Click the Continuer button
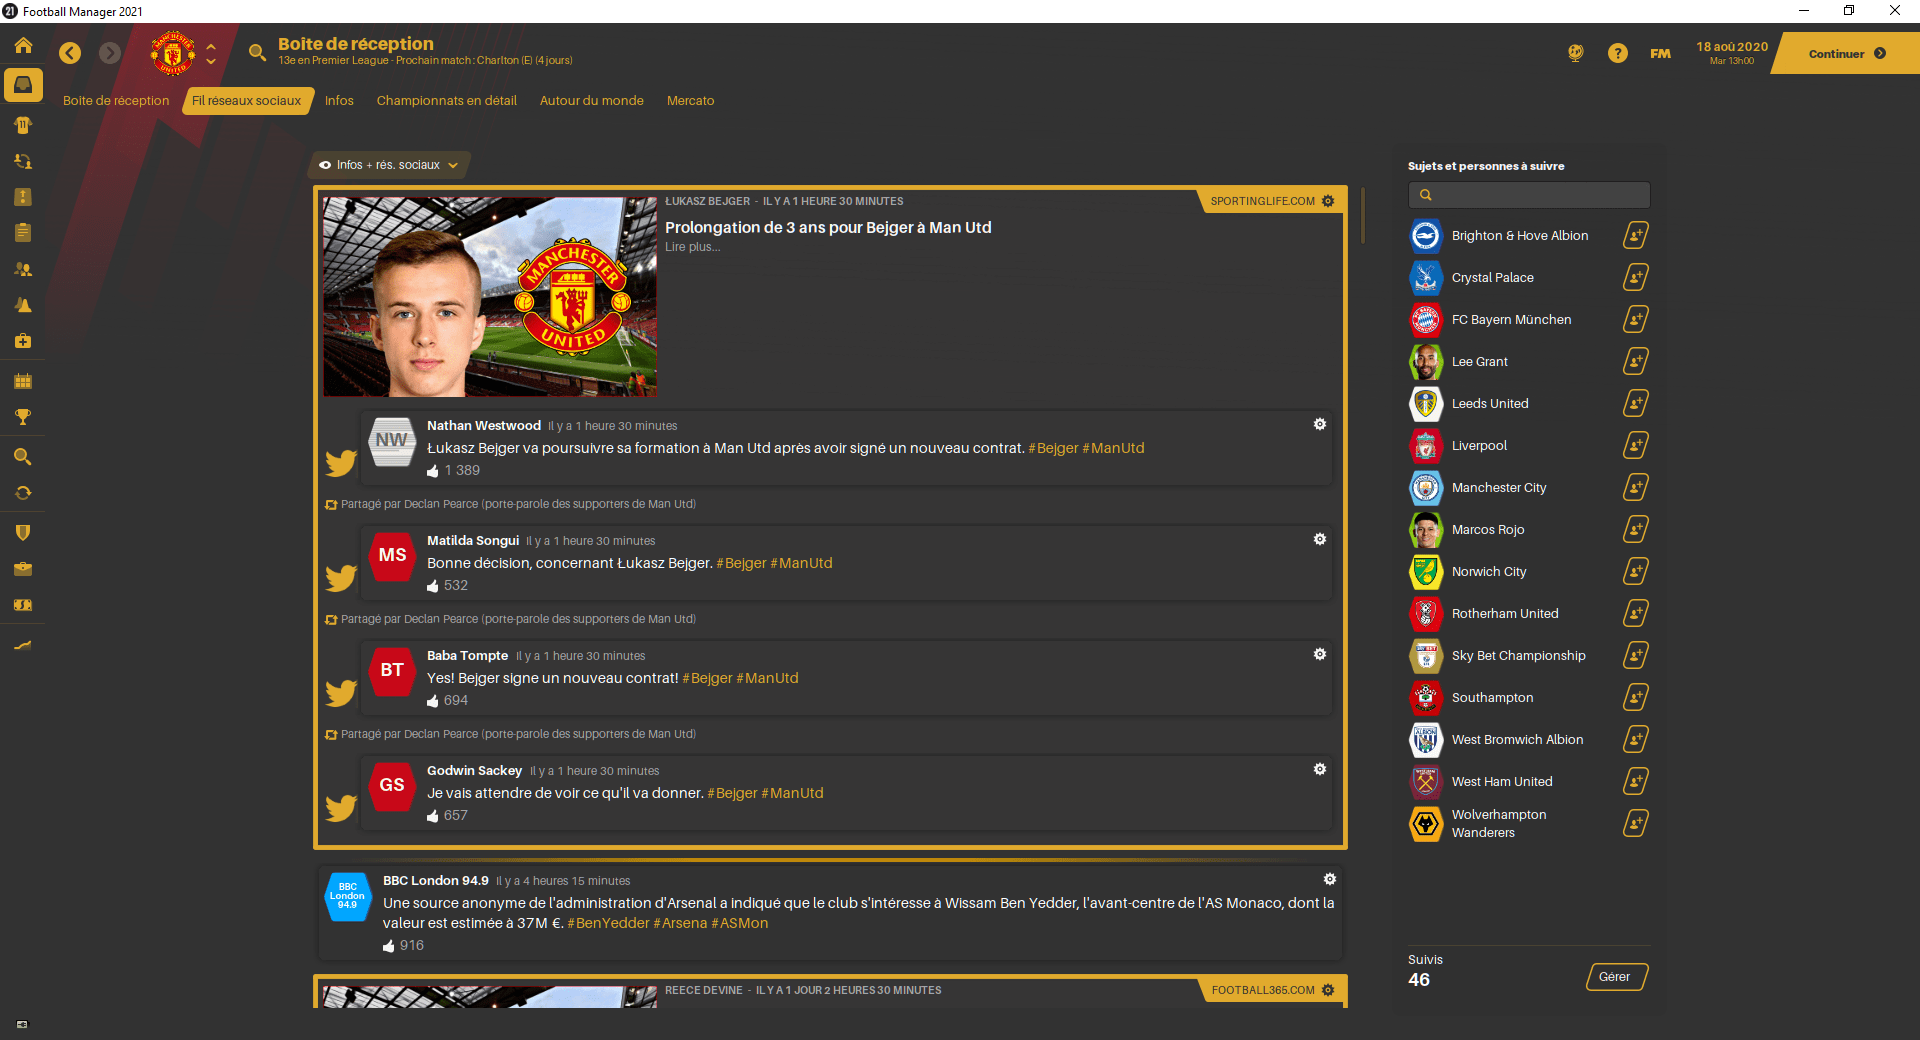 click(1846, 54)
